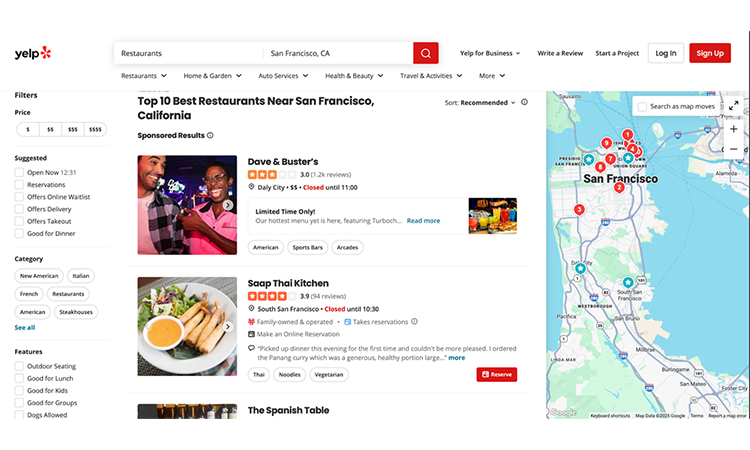This screenshot has width=750, height=450.
Task: Open the Restaurants navigation menu
Action: [x=143, y=76]
